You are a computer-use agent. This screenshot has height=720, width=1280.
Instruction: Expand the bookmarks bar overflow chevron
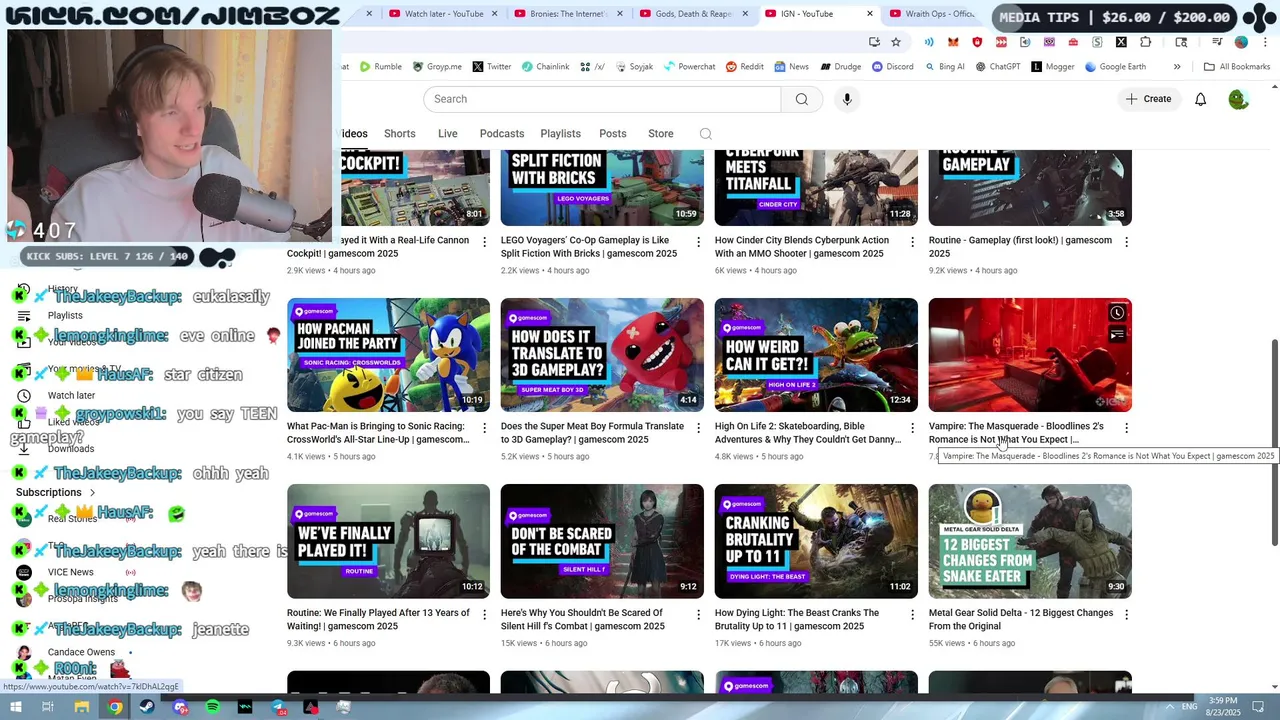(x=1177, y=67)
